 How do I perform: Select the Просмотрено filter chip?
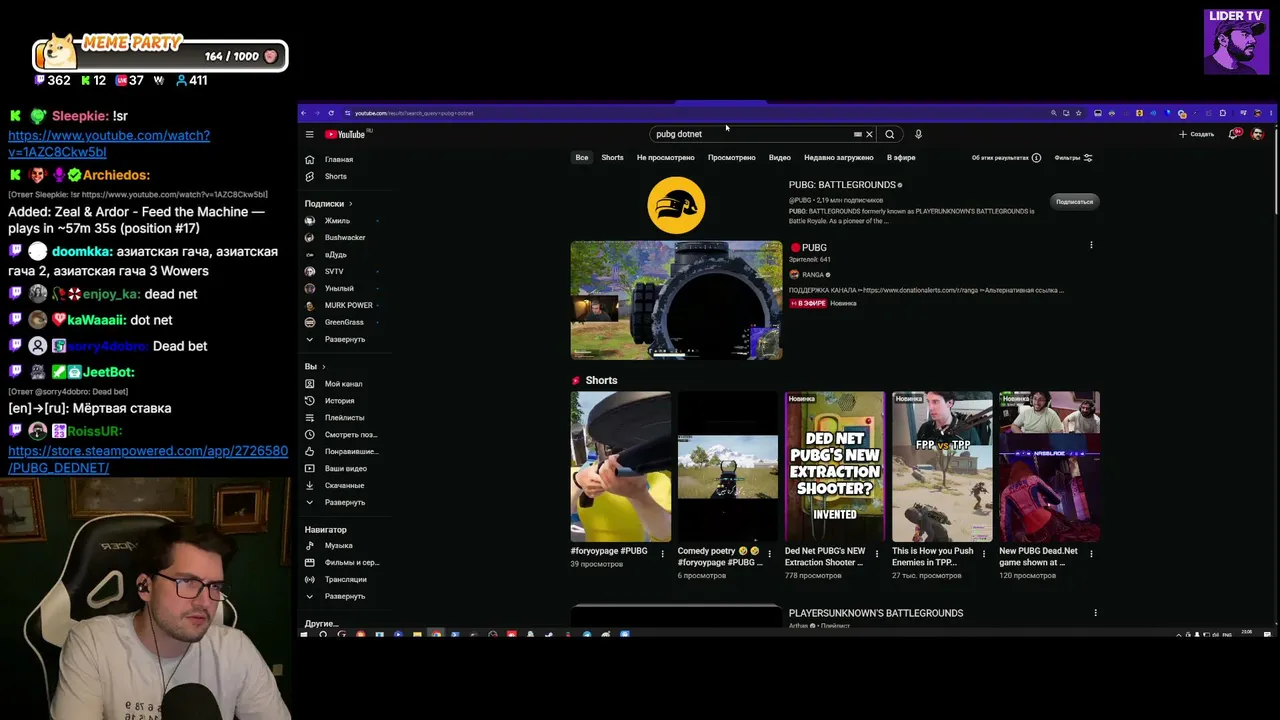point(732,158)
